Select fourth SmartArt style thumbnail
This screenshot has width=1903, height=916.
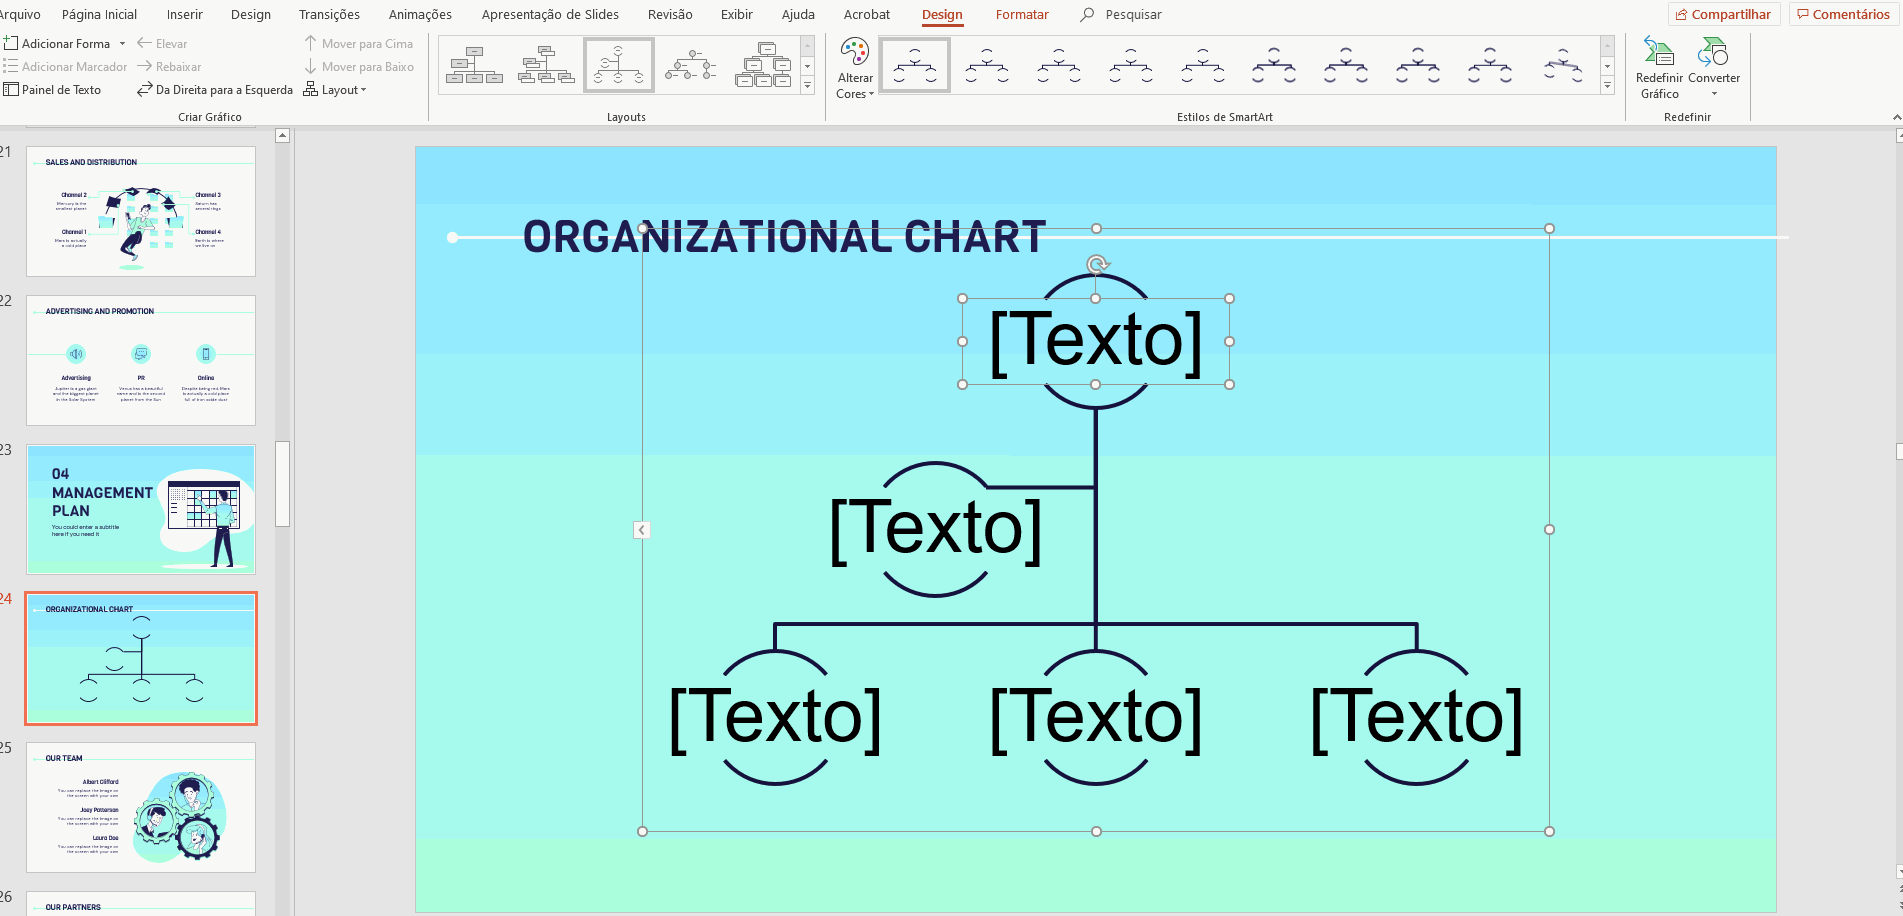point(1131,65)
